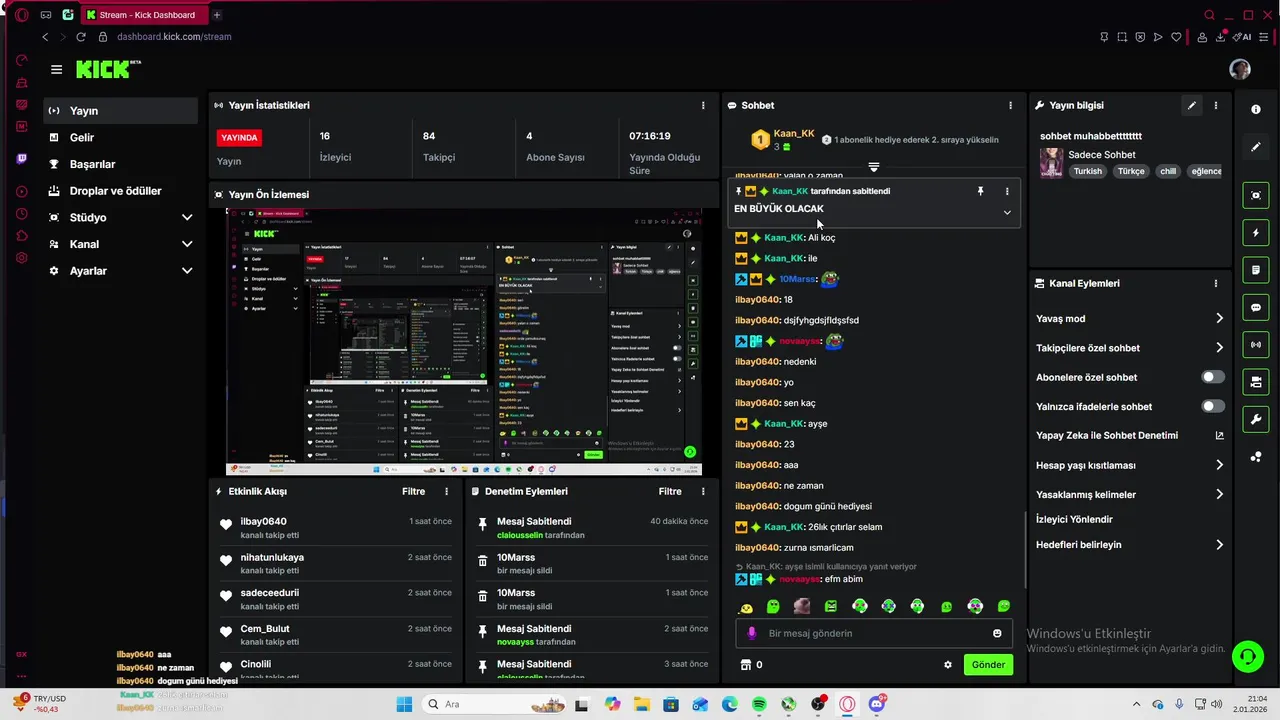The height and width of the screenshot is (720, 1280).
Task: Open Yasaklanmış kelimeler options arrow
Action: point(1219,494)
